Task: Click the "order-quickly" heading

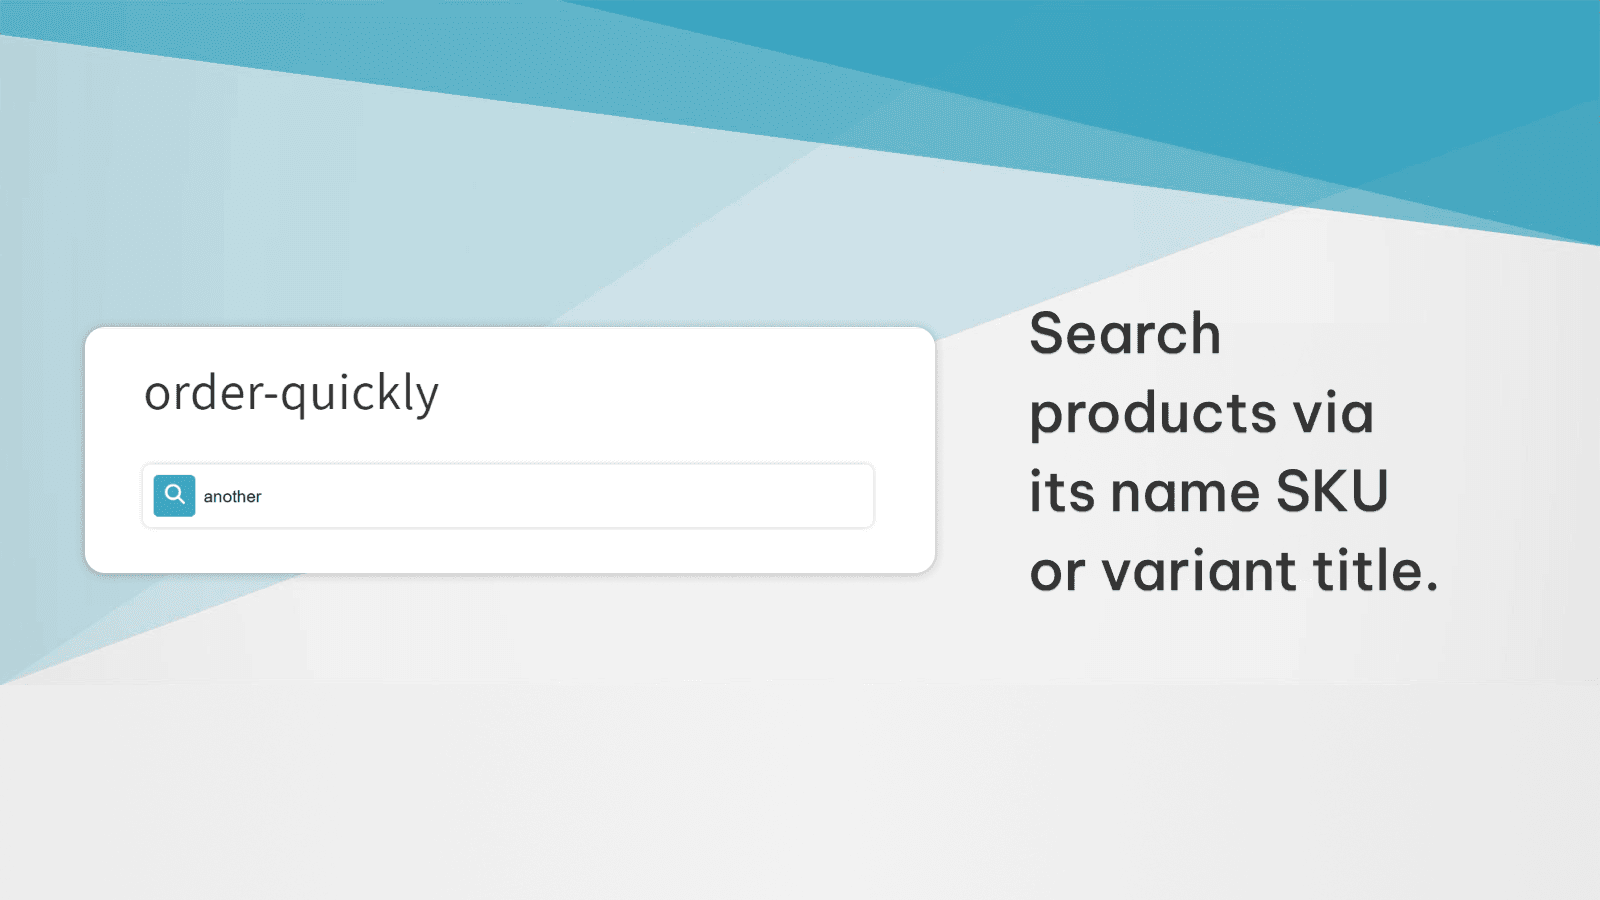Action: tap(291, 393)
